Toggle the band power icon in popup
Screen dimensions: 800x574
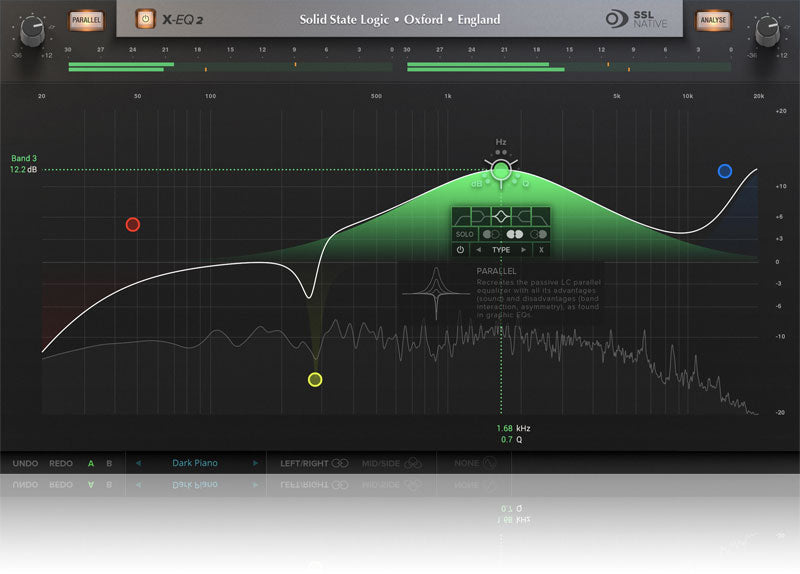pyautogui.click(x=460, y=249)
